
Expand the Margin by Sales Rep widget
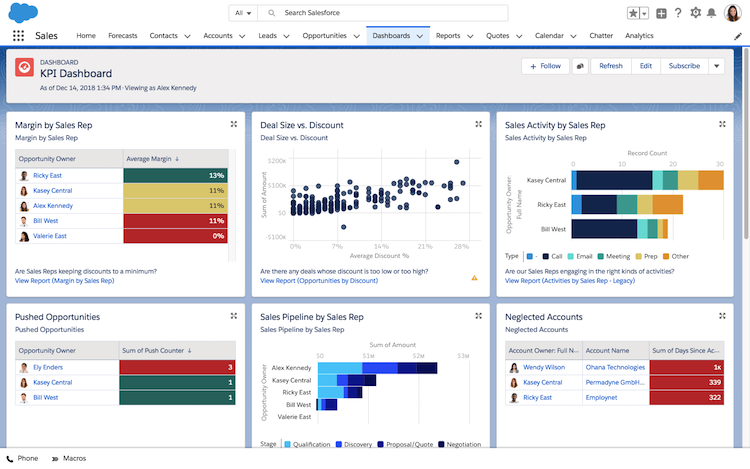click(233, 124)
